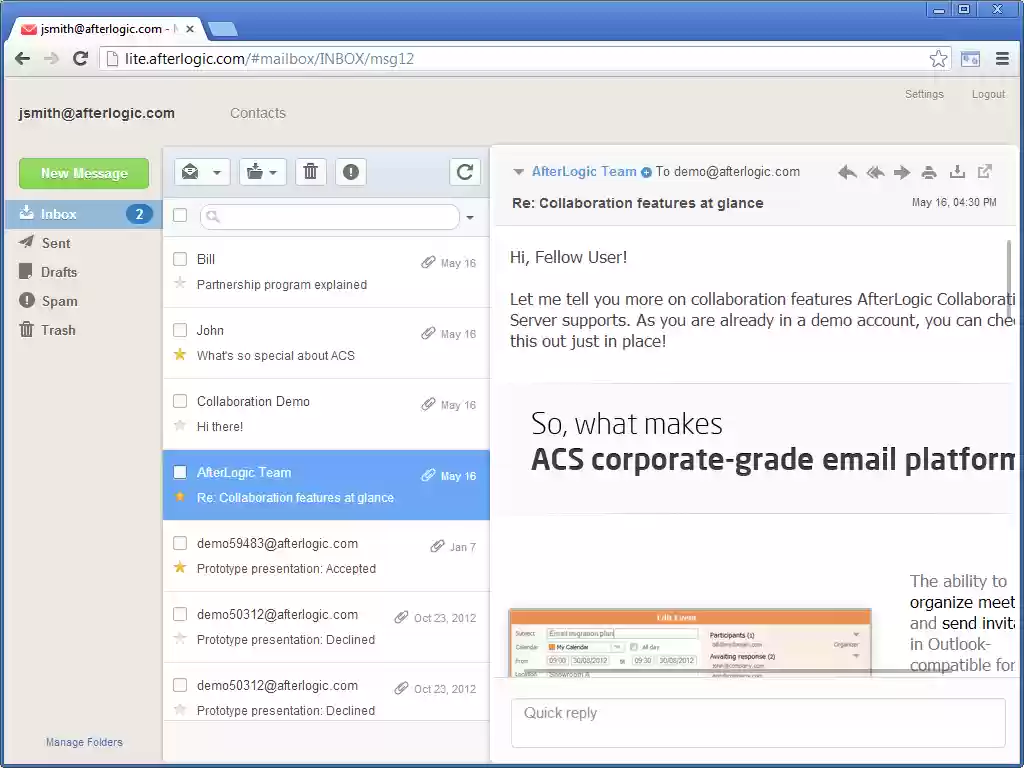
Task: Open the Settings page
Action: [x=923, y=93]
